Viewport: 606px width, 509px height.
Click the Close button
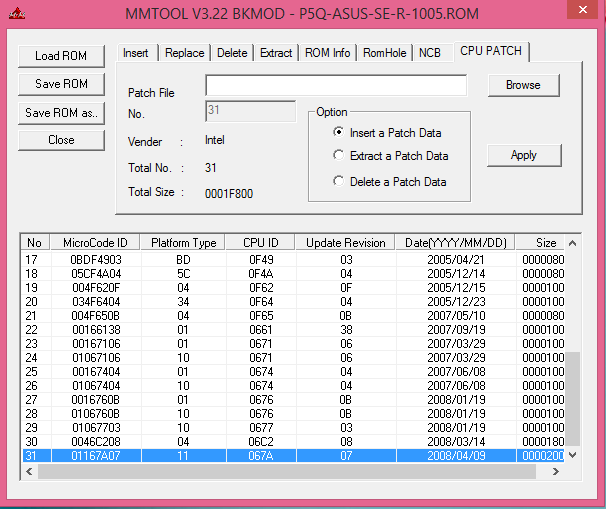(61, 140)
